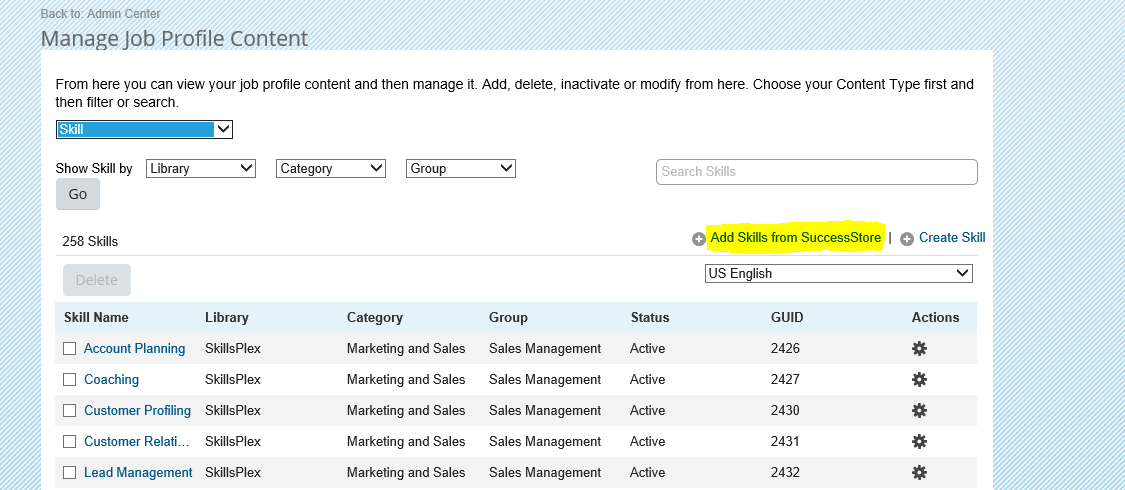Click the Delete button

pyautogui.click(x=97, y=280)
